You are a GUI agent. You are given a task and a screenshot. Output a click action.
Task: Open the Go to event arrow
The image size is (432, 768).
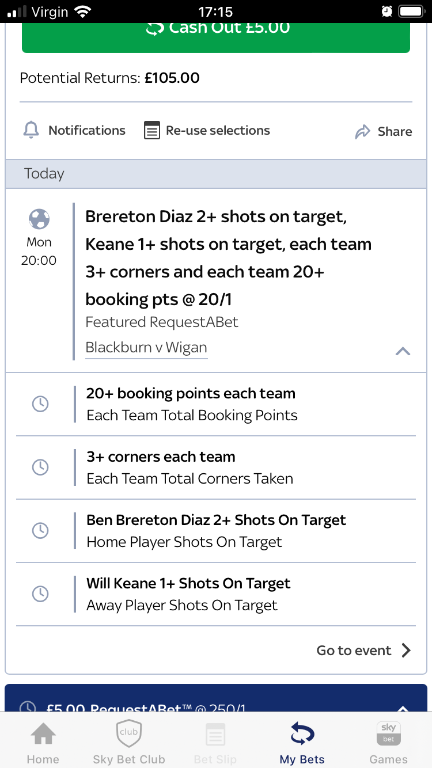[406, 650]
